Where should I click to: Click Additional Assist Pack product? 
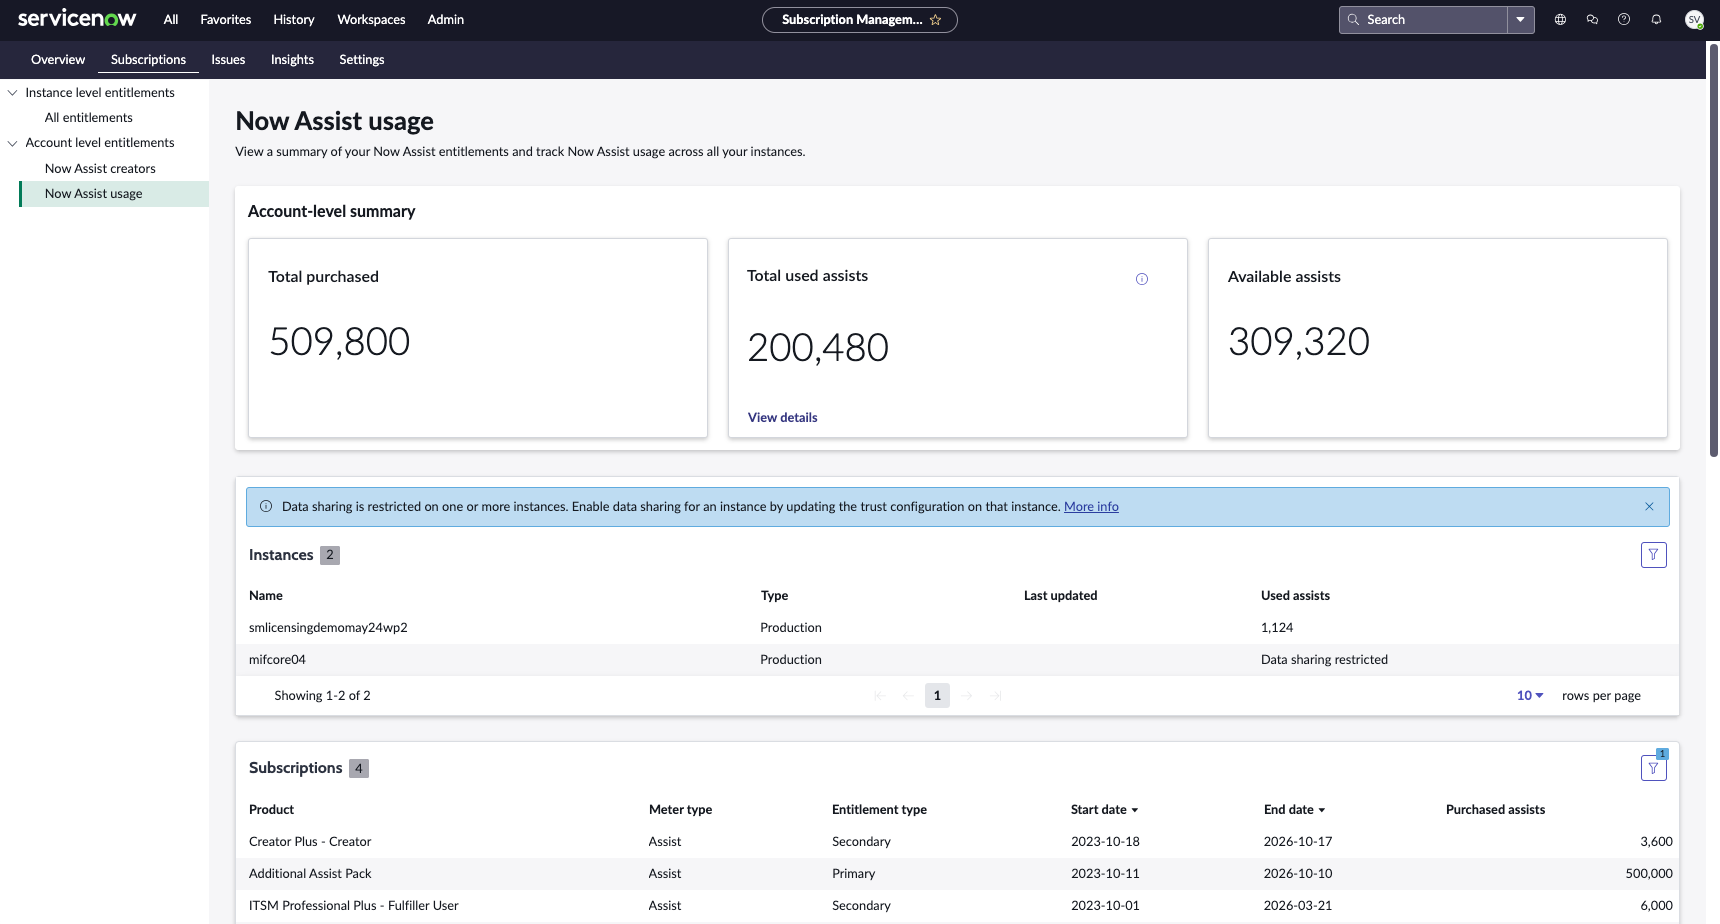click(310, 874)
